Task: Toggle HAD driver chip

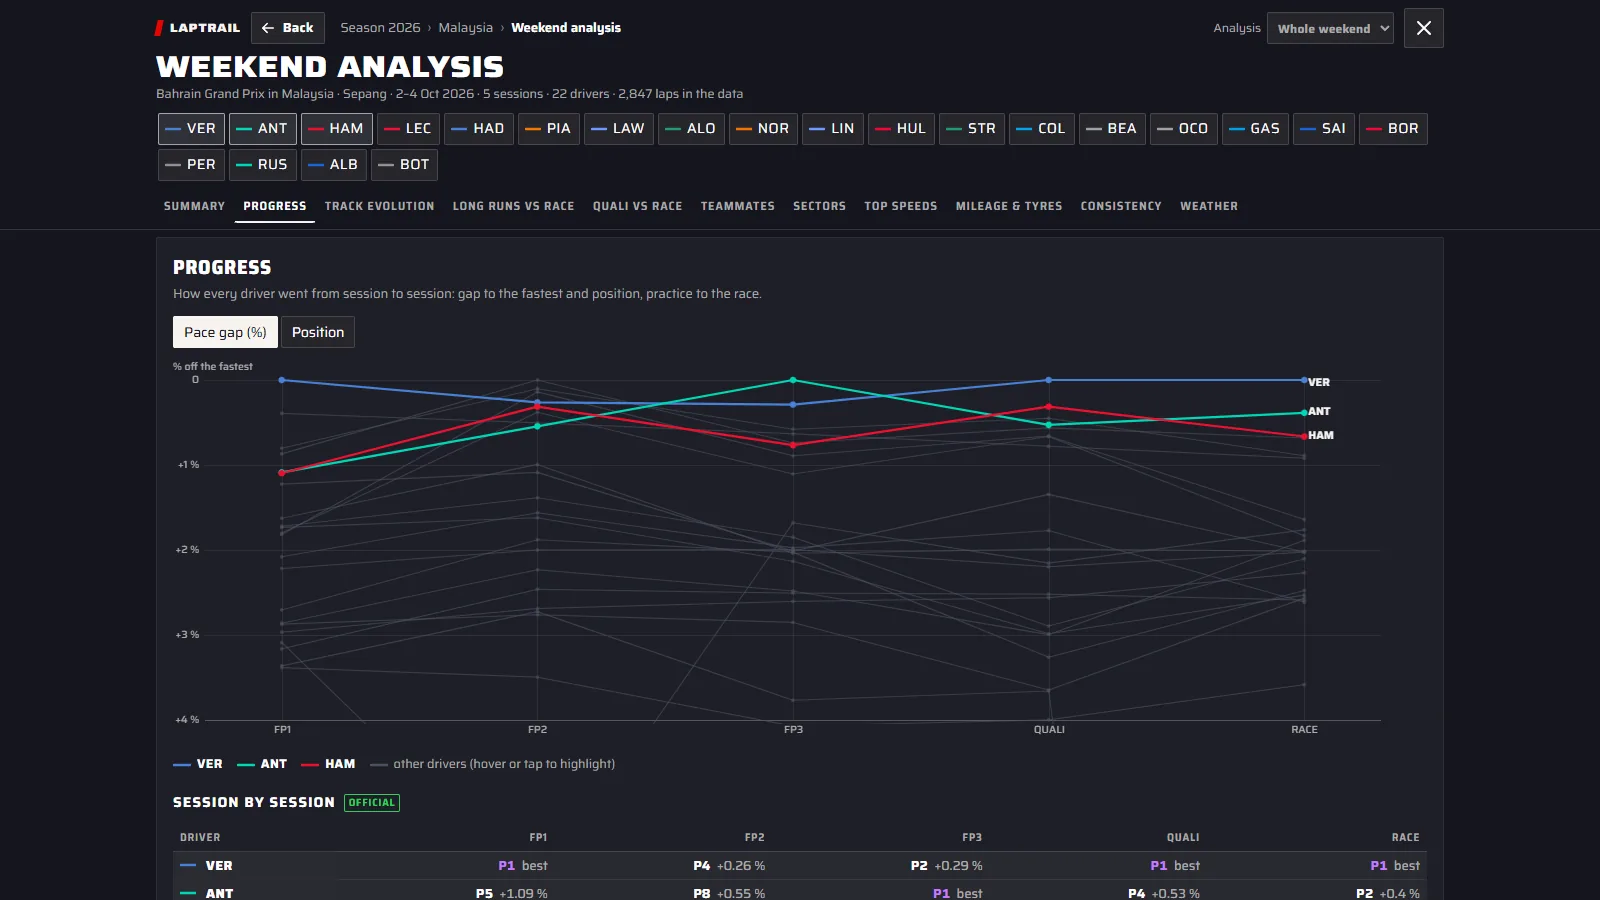Action: point(478,128)
